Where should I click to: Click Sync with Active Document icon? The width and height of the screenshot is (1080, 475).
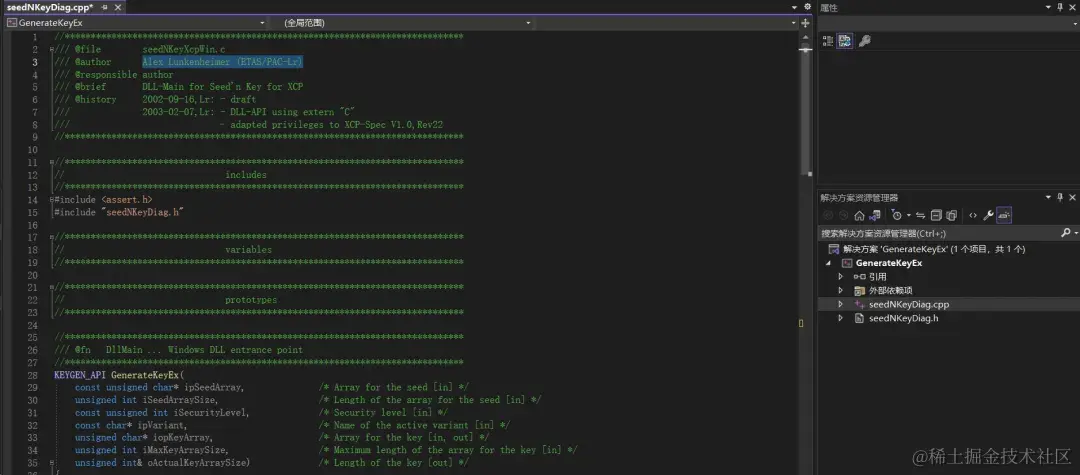[921, 215]
